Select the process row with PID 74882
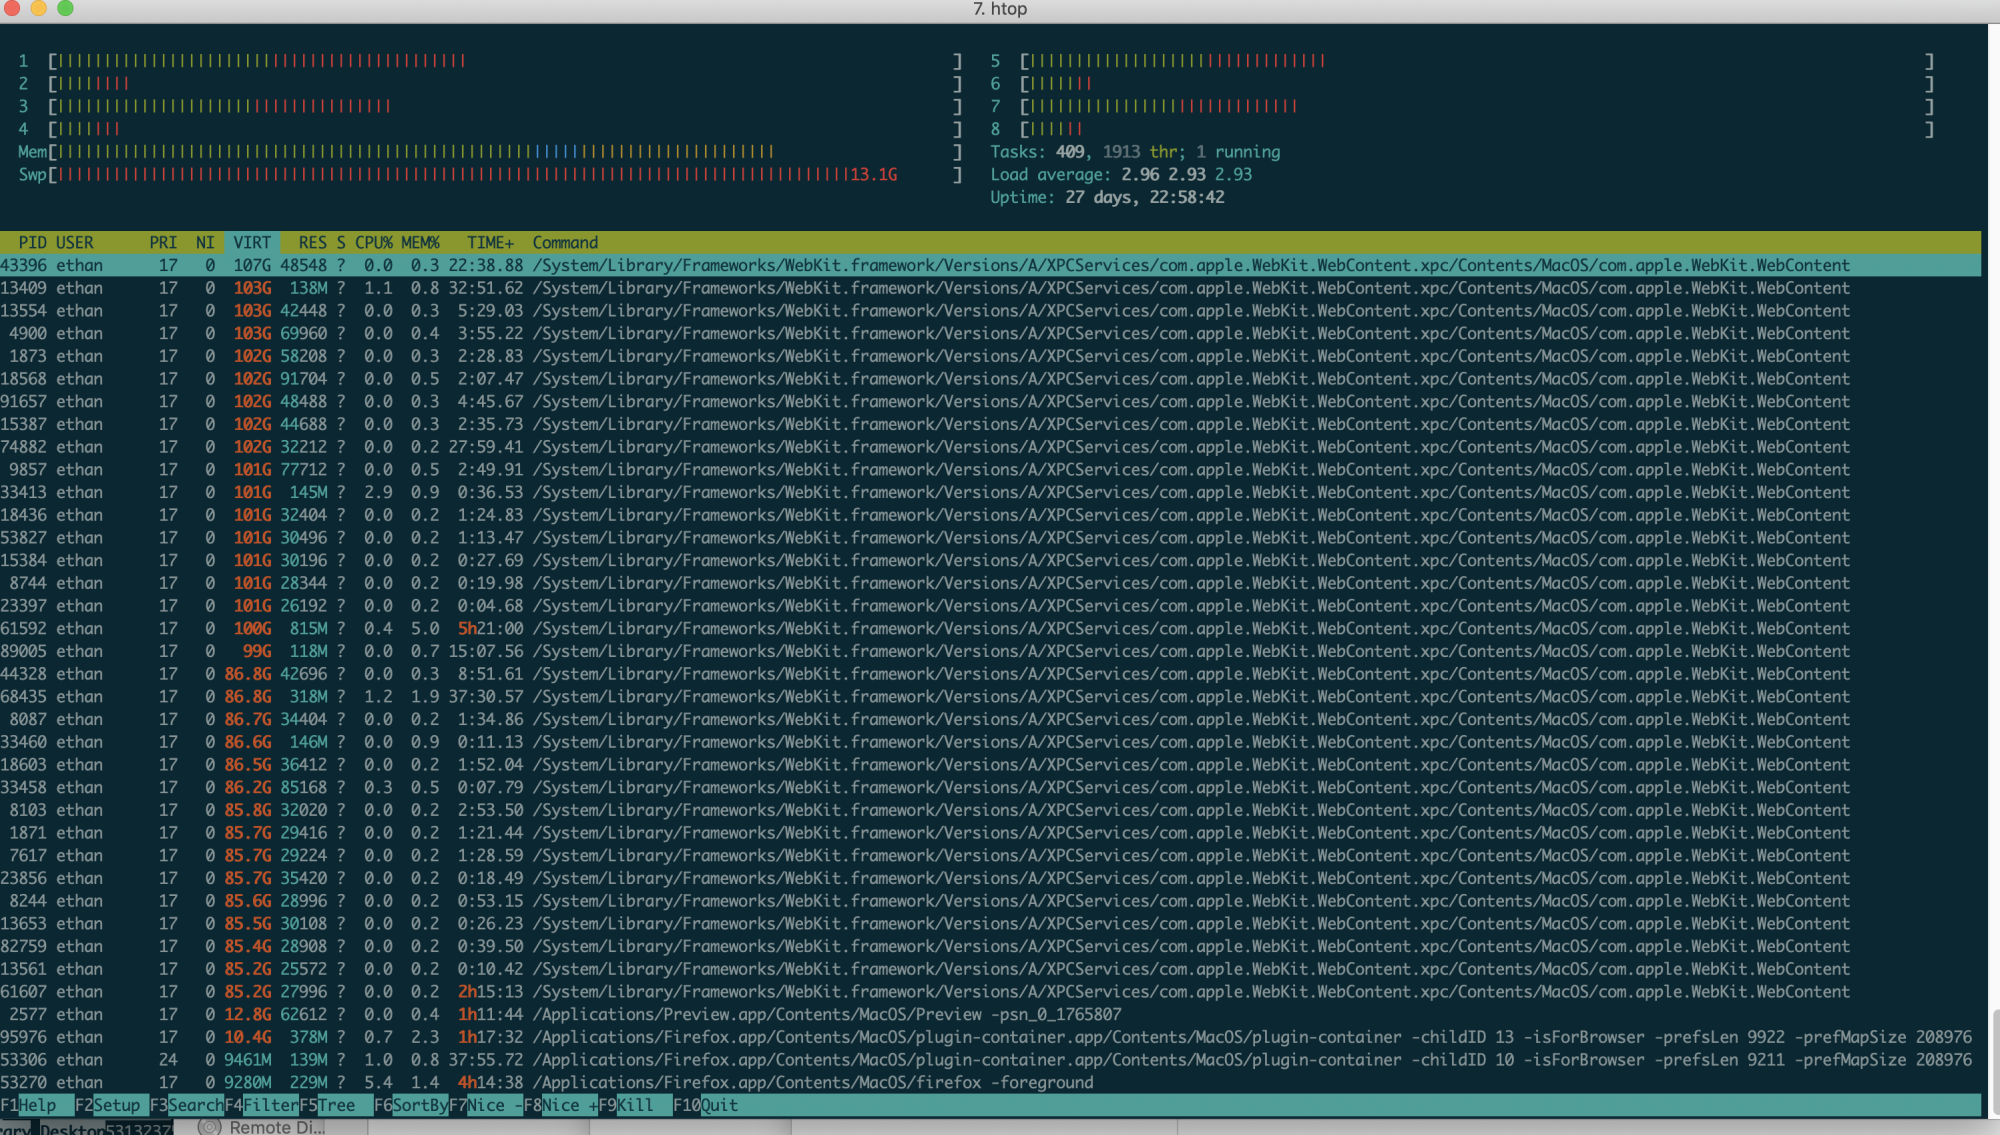2000x1135 pixels. click(x=990, y=447)
